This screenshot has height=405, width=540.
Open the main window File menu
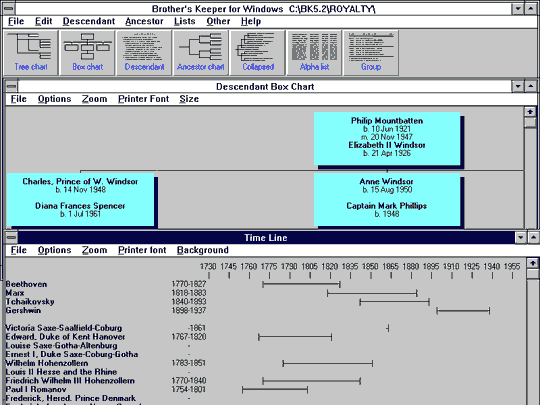pos(16,21)
